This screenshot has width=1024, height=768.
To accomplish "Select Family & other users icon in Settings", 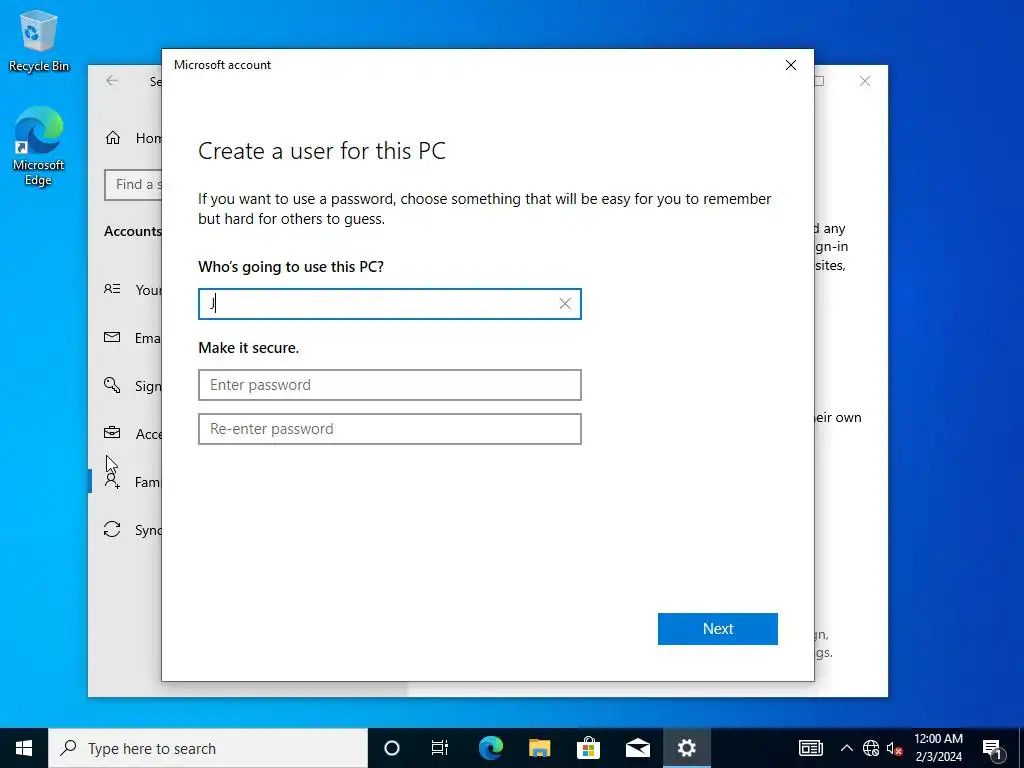I will [112, 481].
